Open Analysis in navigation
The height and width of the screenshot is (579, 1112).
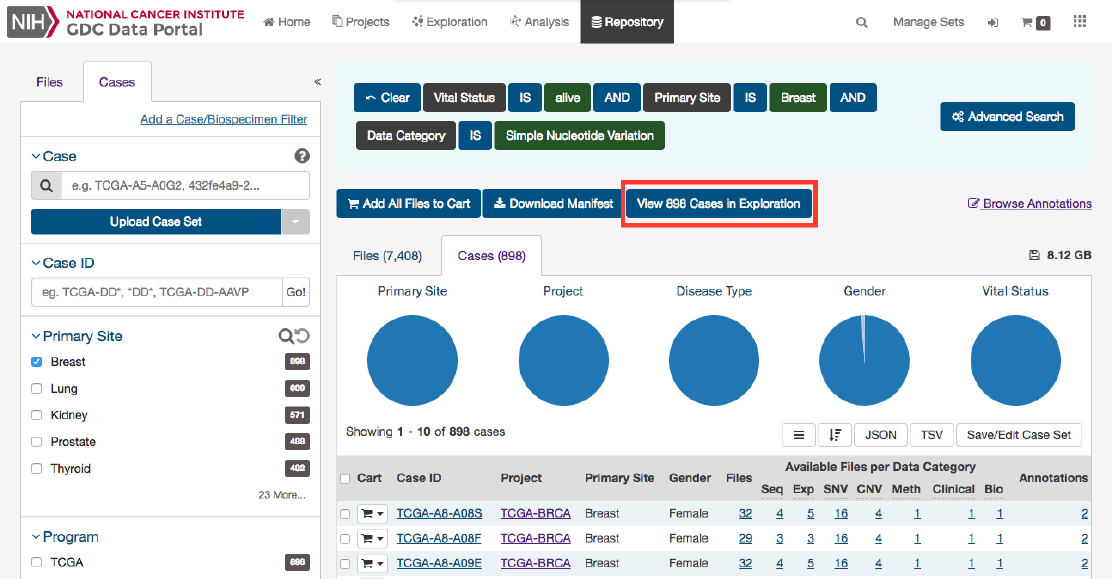540,22
